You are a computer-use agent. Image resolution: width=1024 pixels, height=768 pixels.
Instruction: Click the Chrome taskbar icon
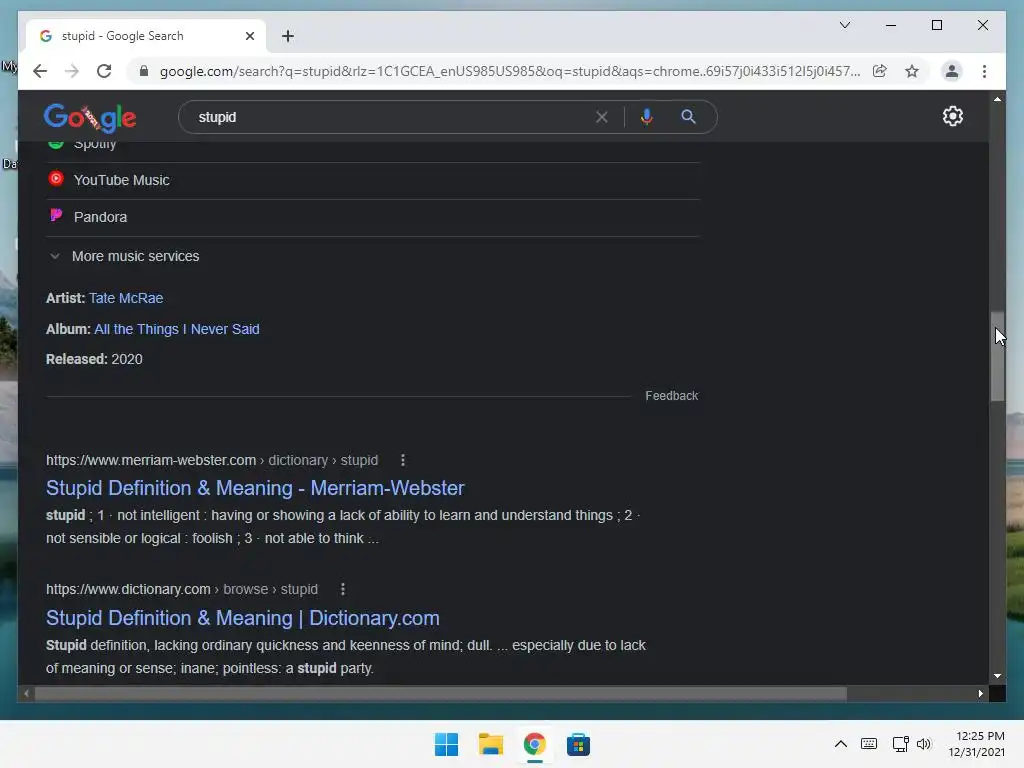click(x=534, y=744)
